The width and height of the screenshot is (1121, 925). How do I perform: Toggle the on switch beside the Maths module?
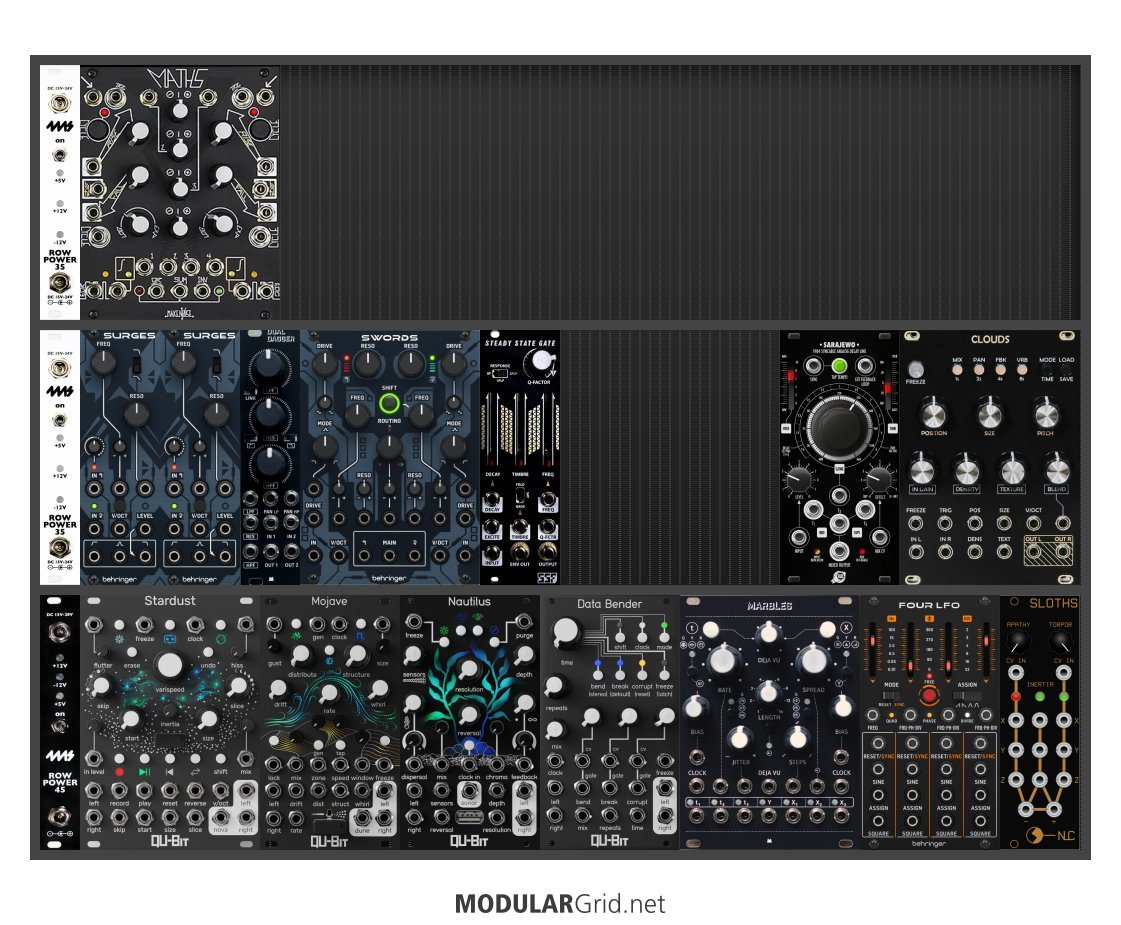tap(60, 155)
